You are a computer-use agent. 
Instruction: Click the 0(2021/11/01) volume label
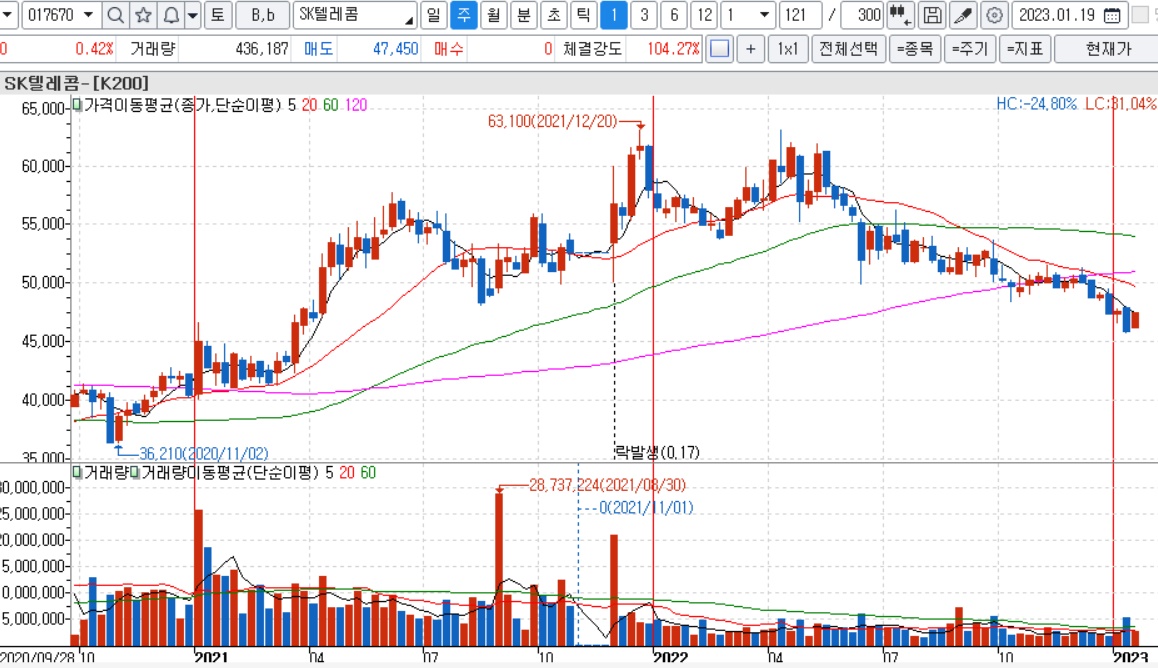coord(646,508)
